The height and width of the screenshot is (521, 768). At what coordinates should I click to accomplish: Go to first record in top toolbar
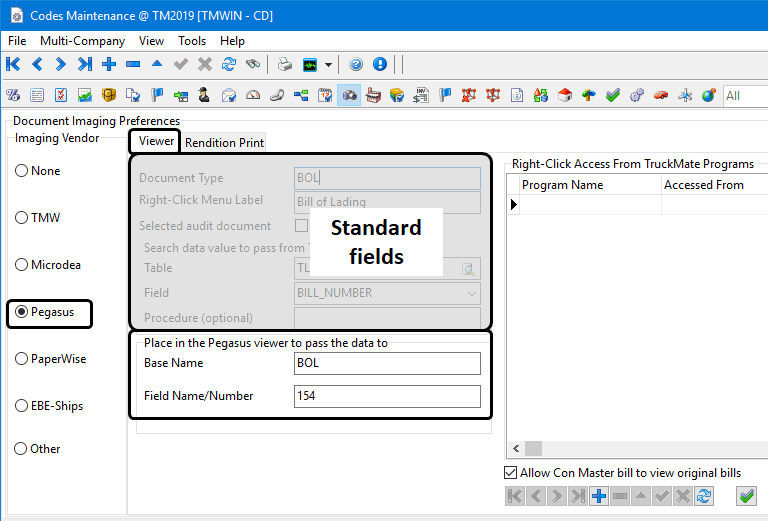click(13, 64)
